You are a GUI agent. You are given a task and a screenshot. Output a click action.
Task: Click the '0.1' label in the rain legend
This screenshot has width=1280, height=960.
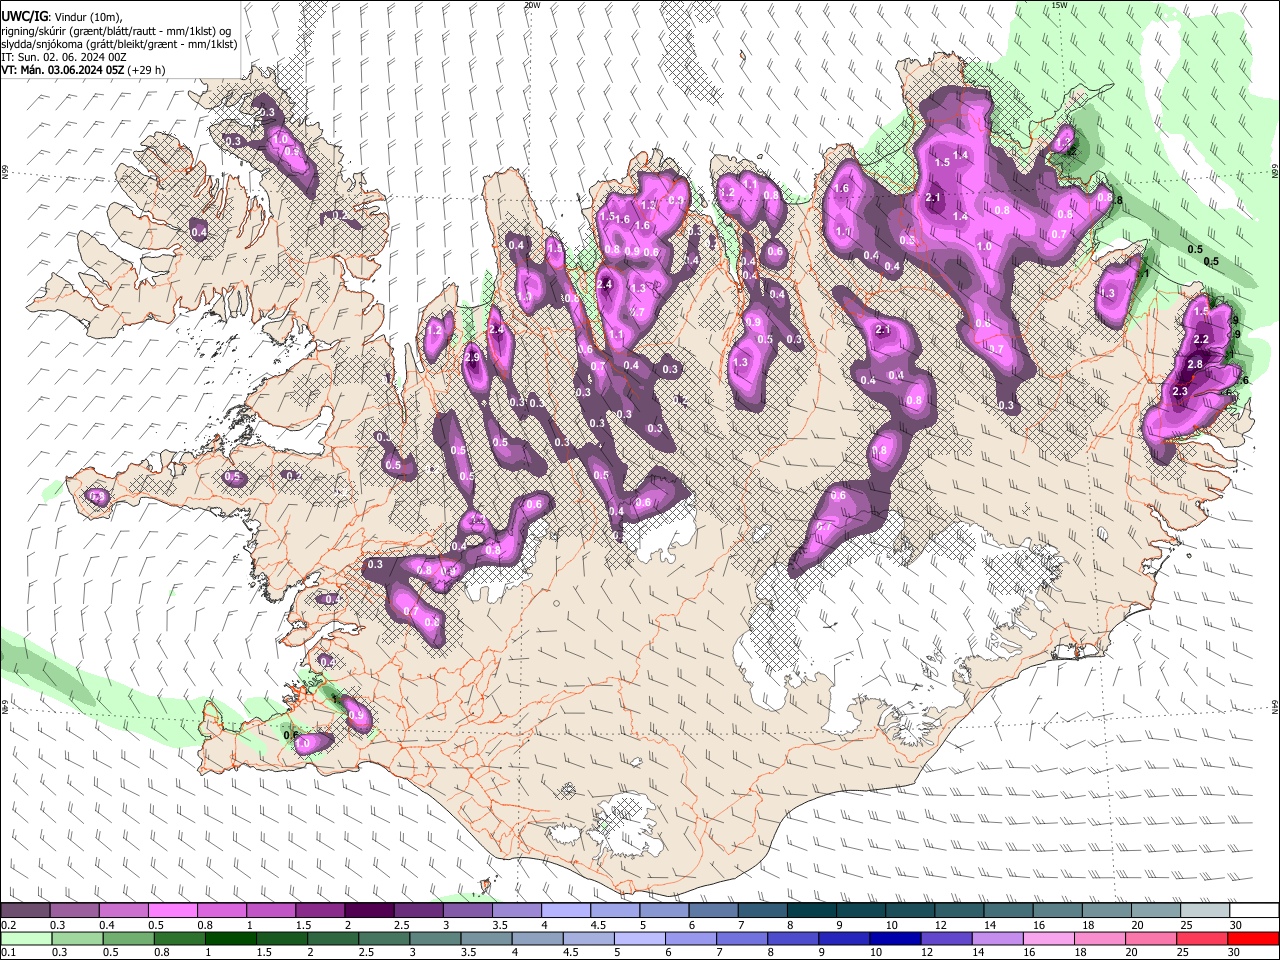click(7, 952)
